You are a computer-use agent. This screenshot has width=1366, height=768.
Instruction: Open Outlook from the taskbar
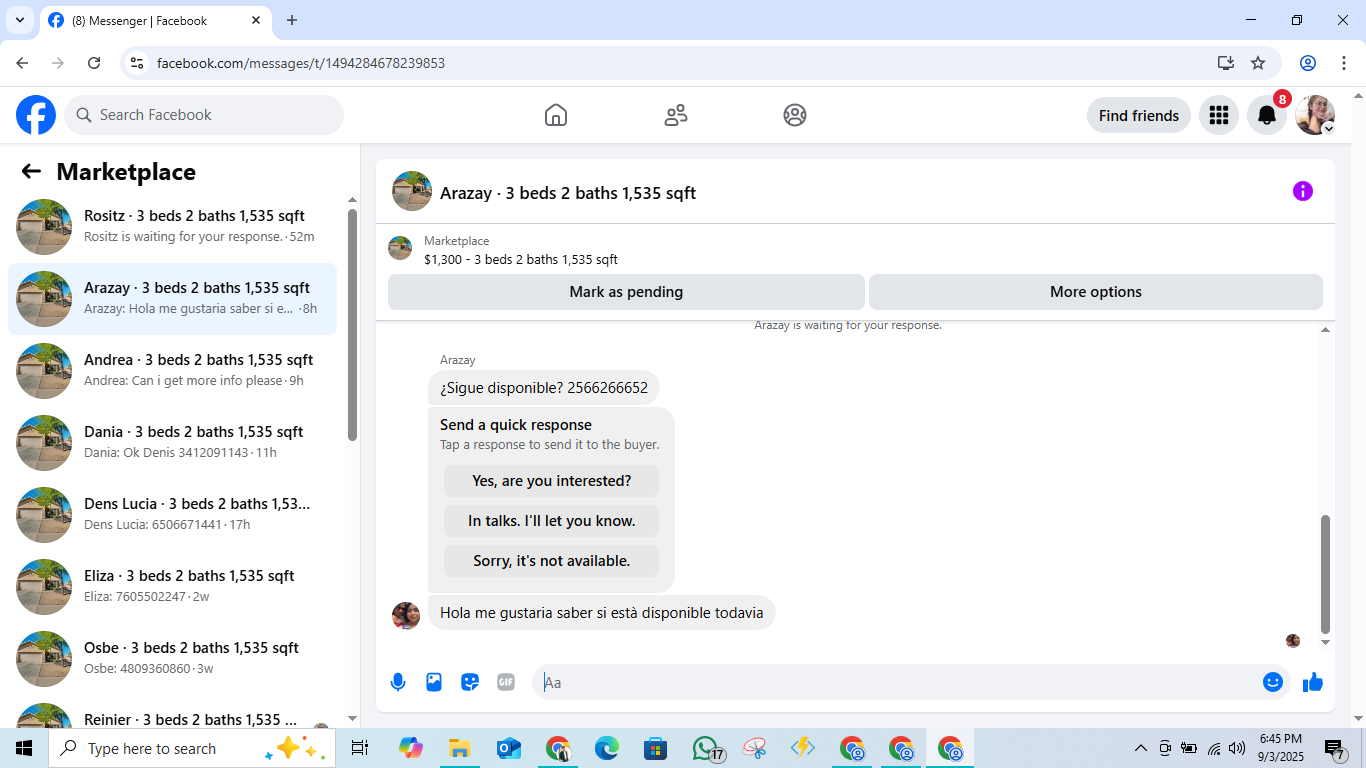(x=509, y=748)
